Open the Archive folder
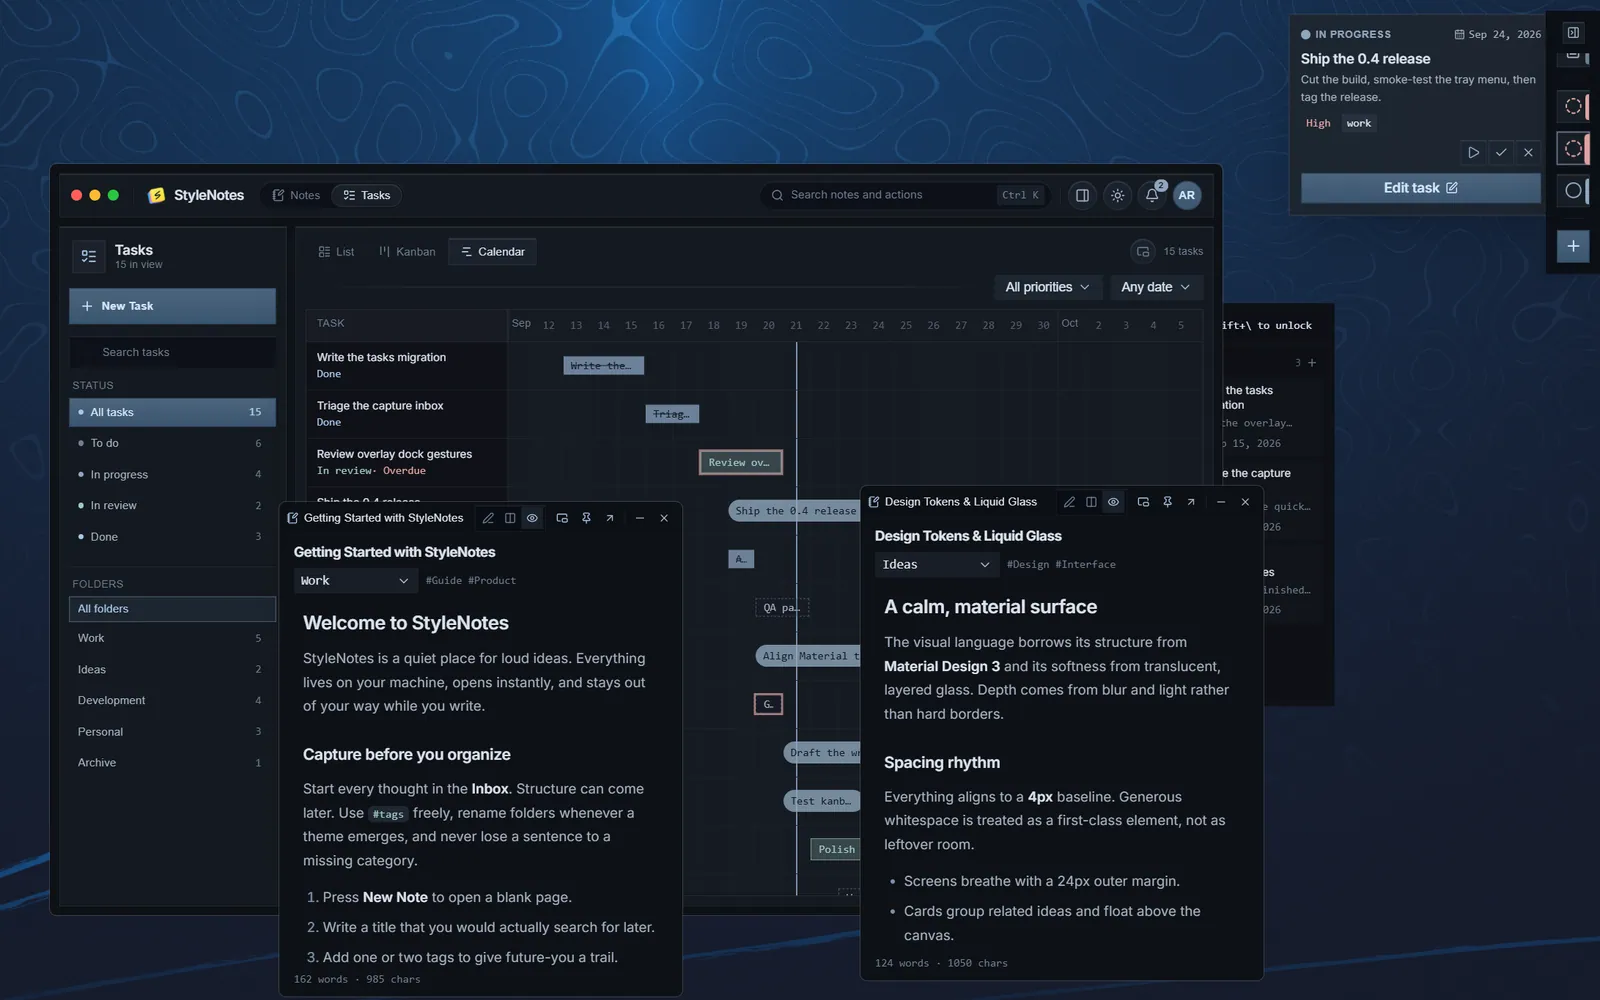This screenshot has height=1000, width=1600. pos(172,762)
